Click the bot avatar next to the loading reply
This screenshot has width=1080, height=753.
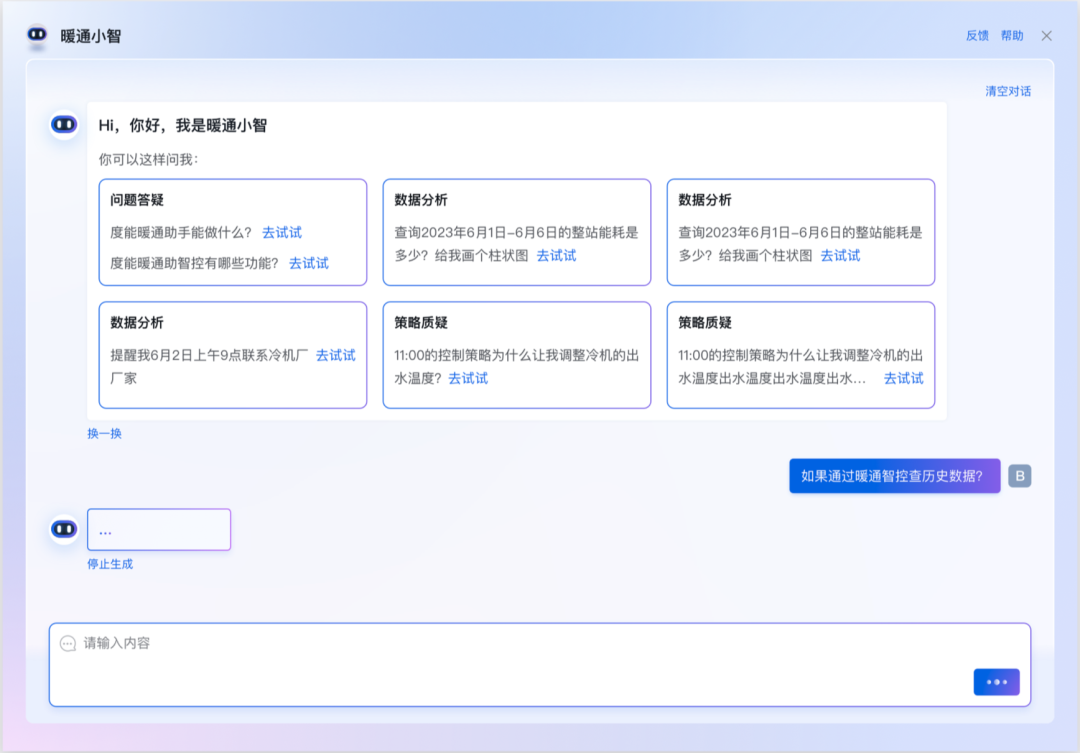tap(64, 529)
